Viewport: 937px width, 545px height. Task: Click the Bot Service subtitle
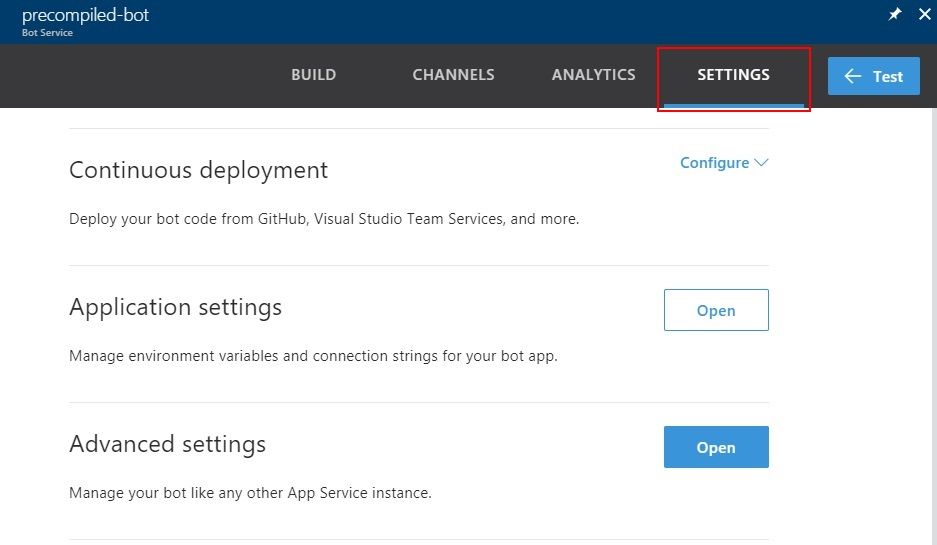pos(47,33)
